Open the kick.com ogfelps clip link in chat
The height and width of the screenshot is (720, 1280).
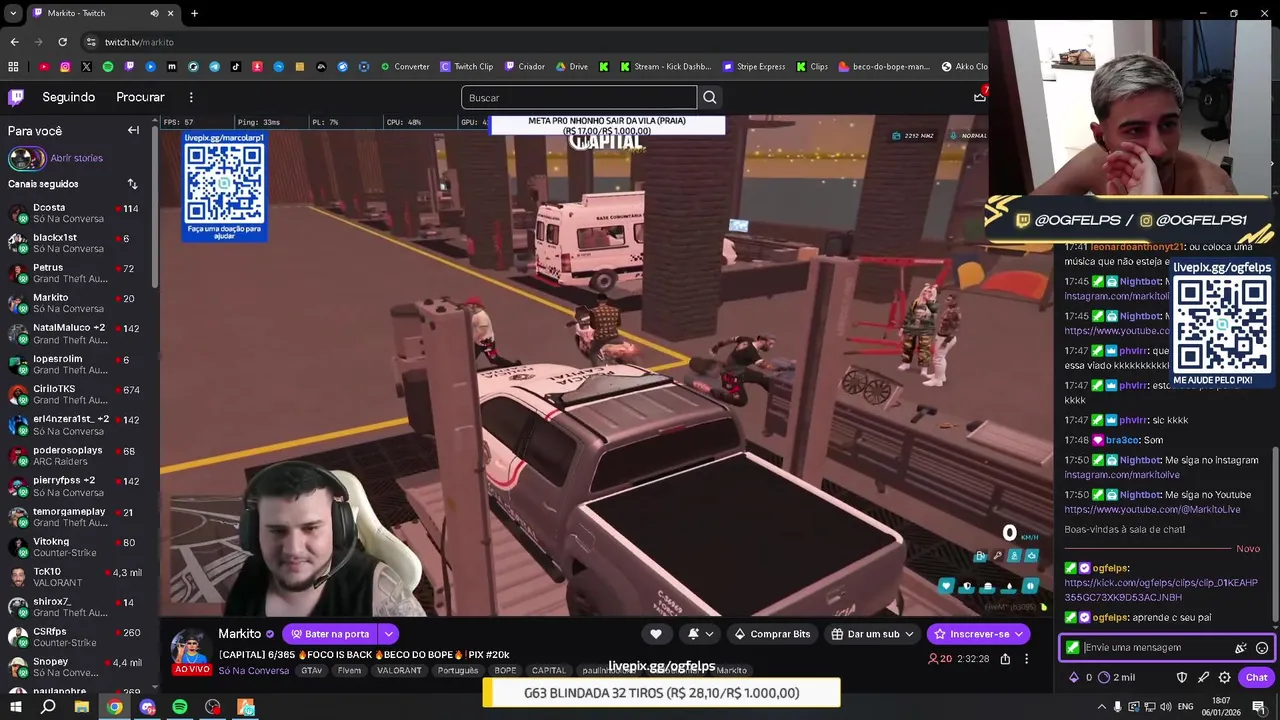(1161, 590)
